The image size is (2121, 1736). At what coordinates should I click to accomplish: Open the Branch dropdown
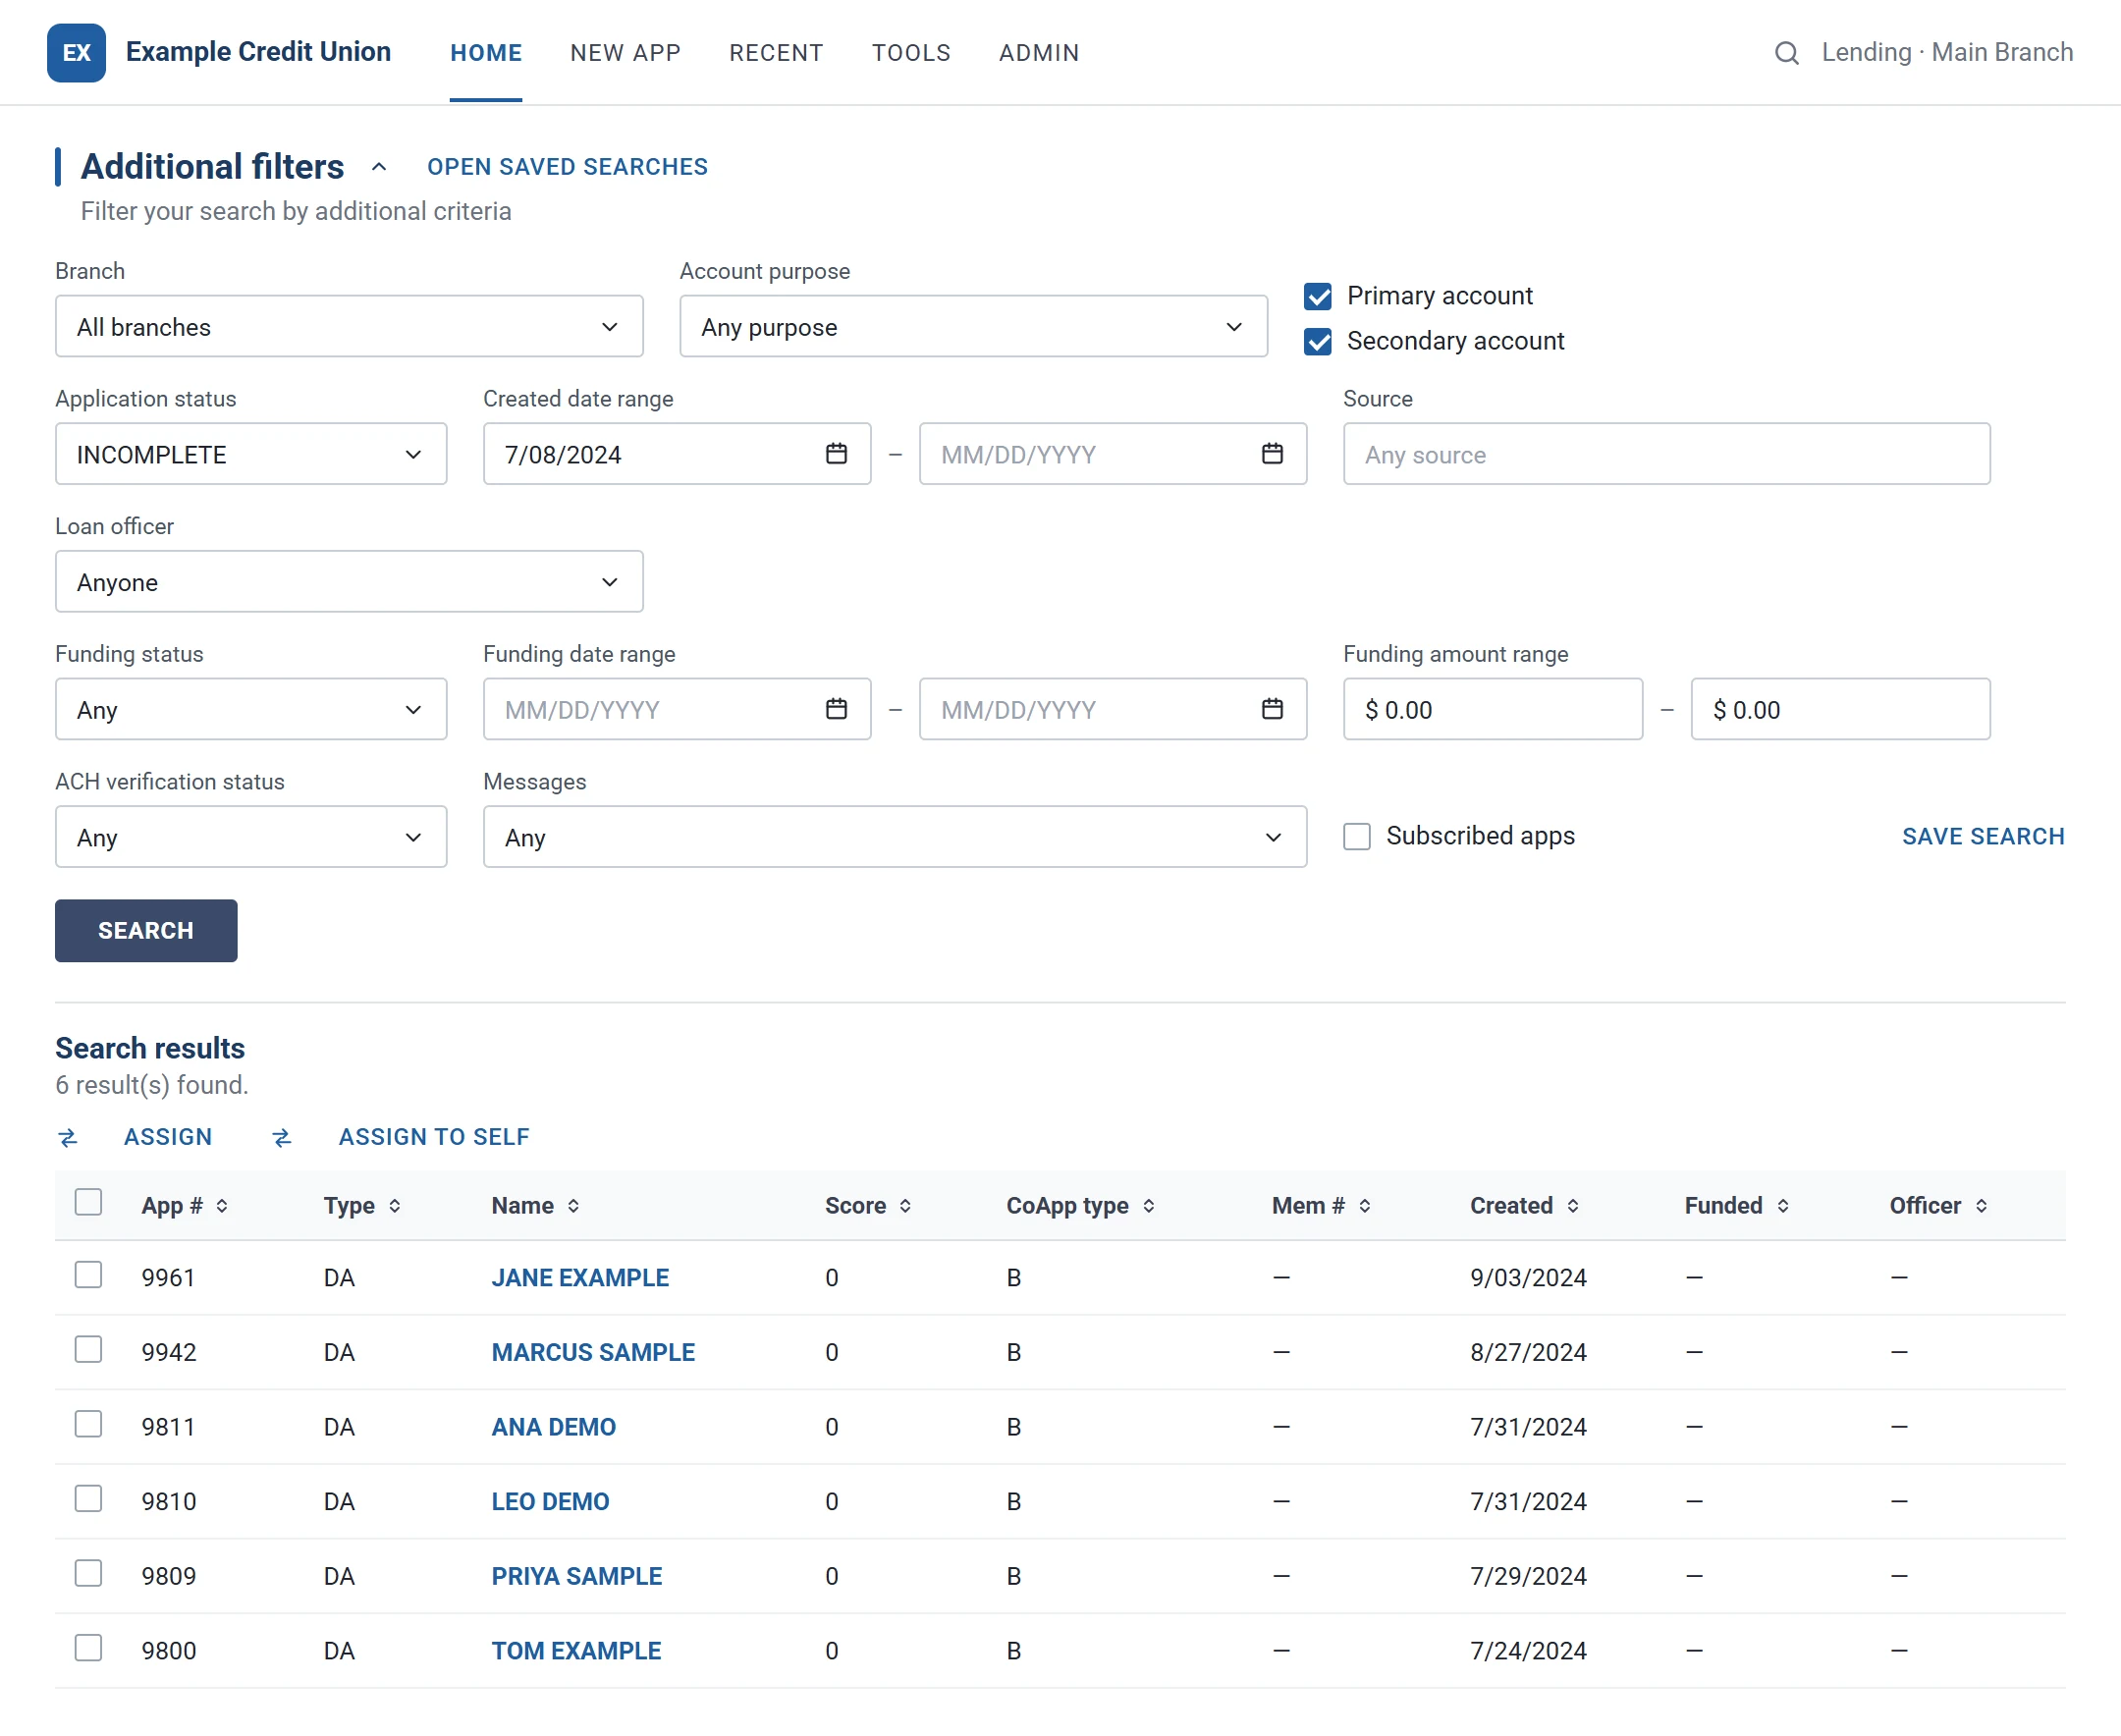tap(349, 326)
